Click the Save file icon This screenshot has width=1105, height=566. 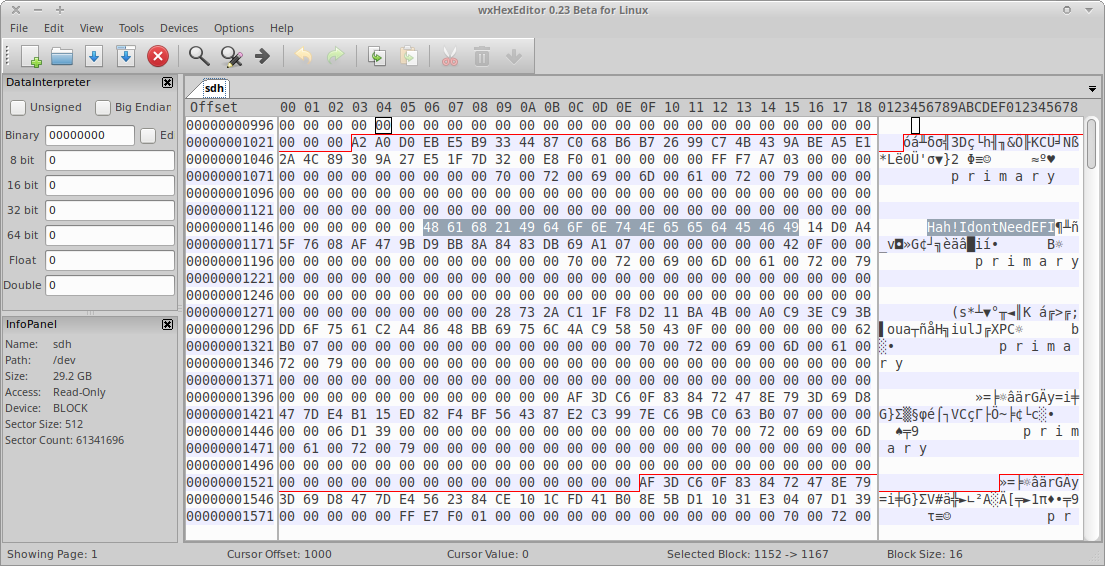click(x=94, y=56)
